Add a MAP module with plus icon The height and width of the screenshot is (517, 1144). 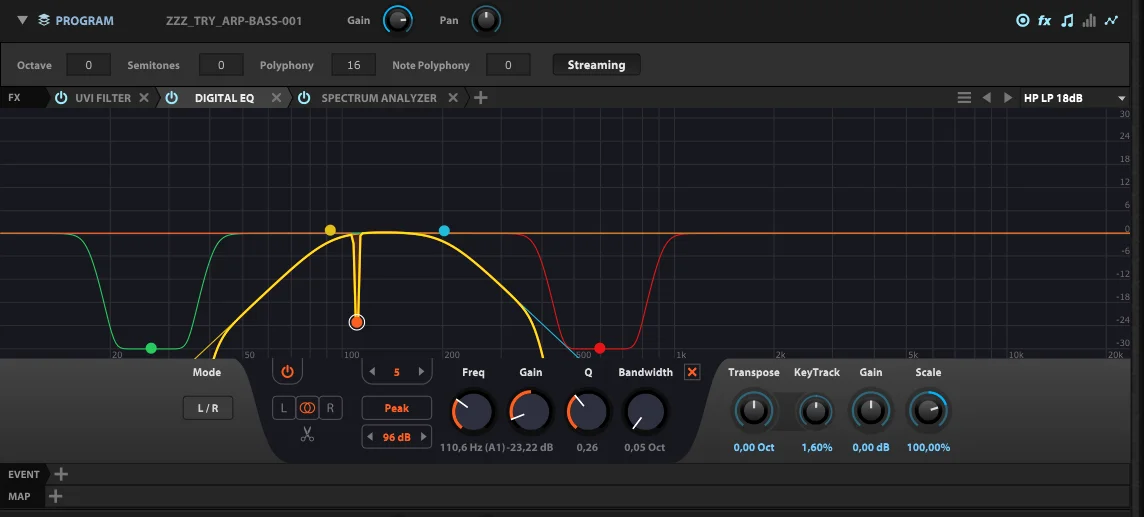coord(55,497)
